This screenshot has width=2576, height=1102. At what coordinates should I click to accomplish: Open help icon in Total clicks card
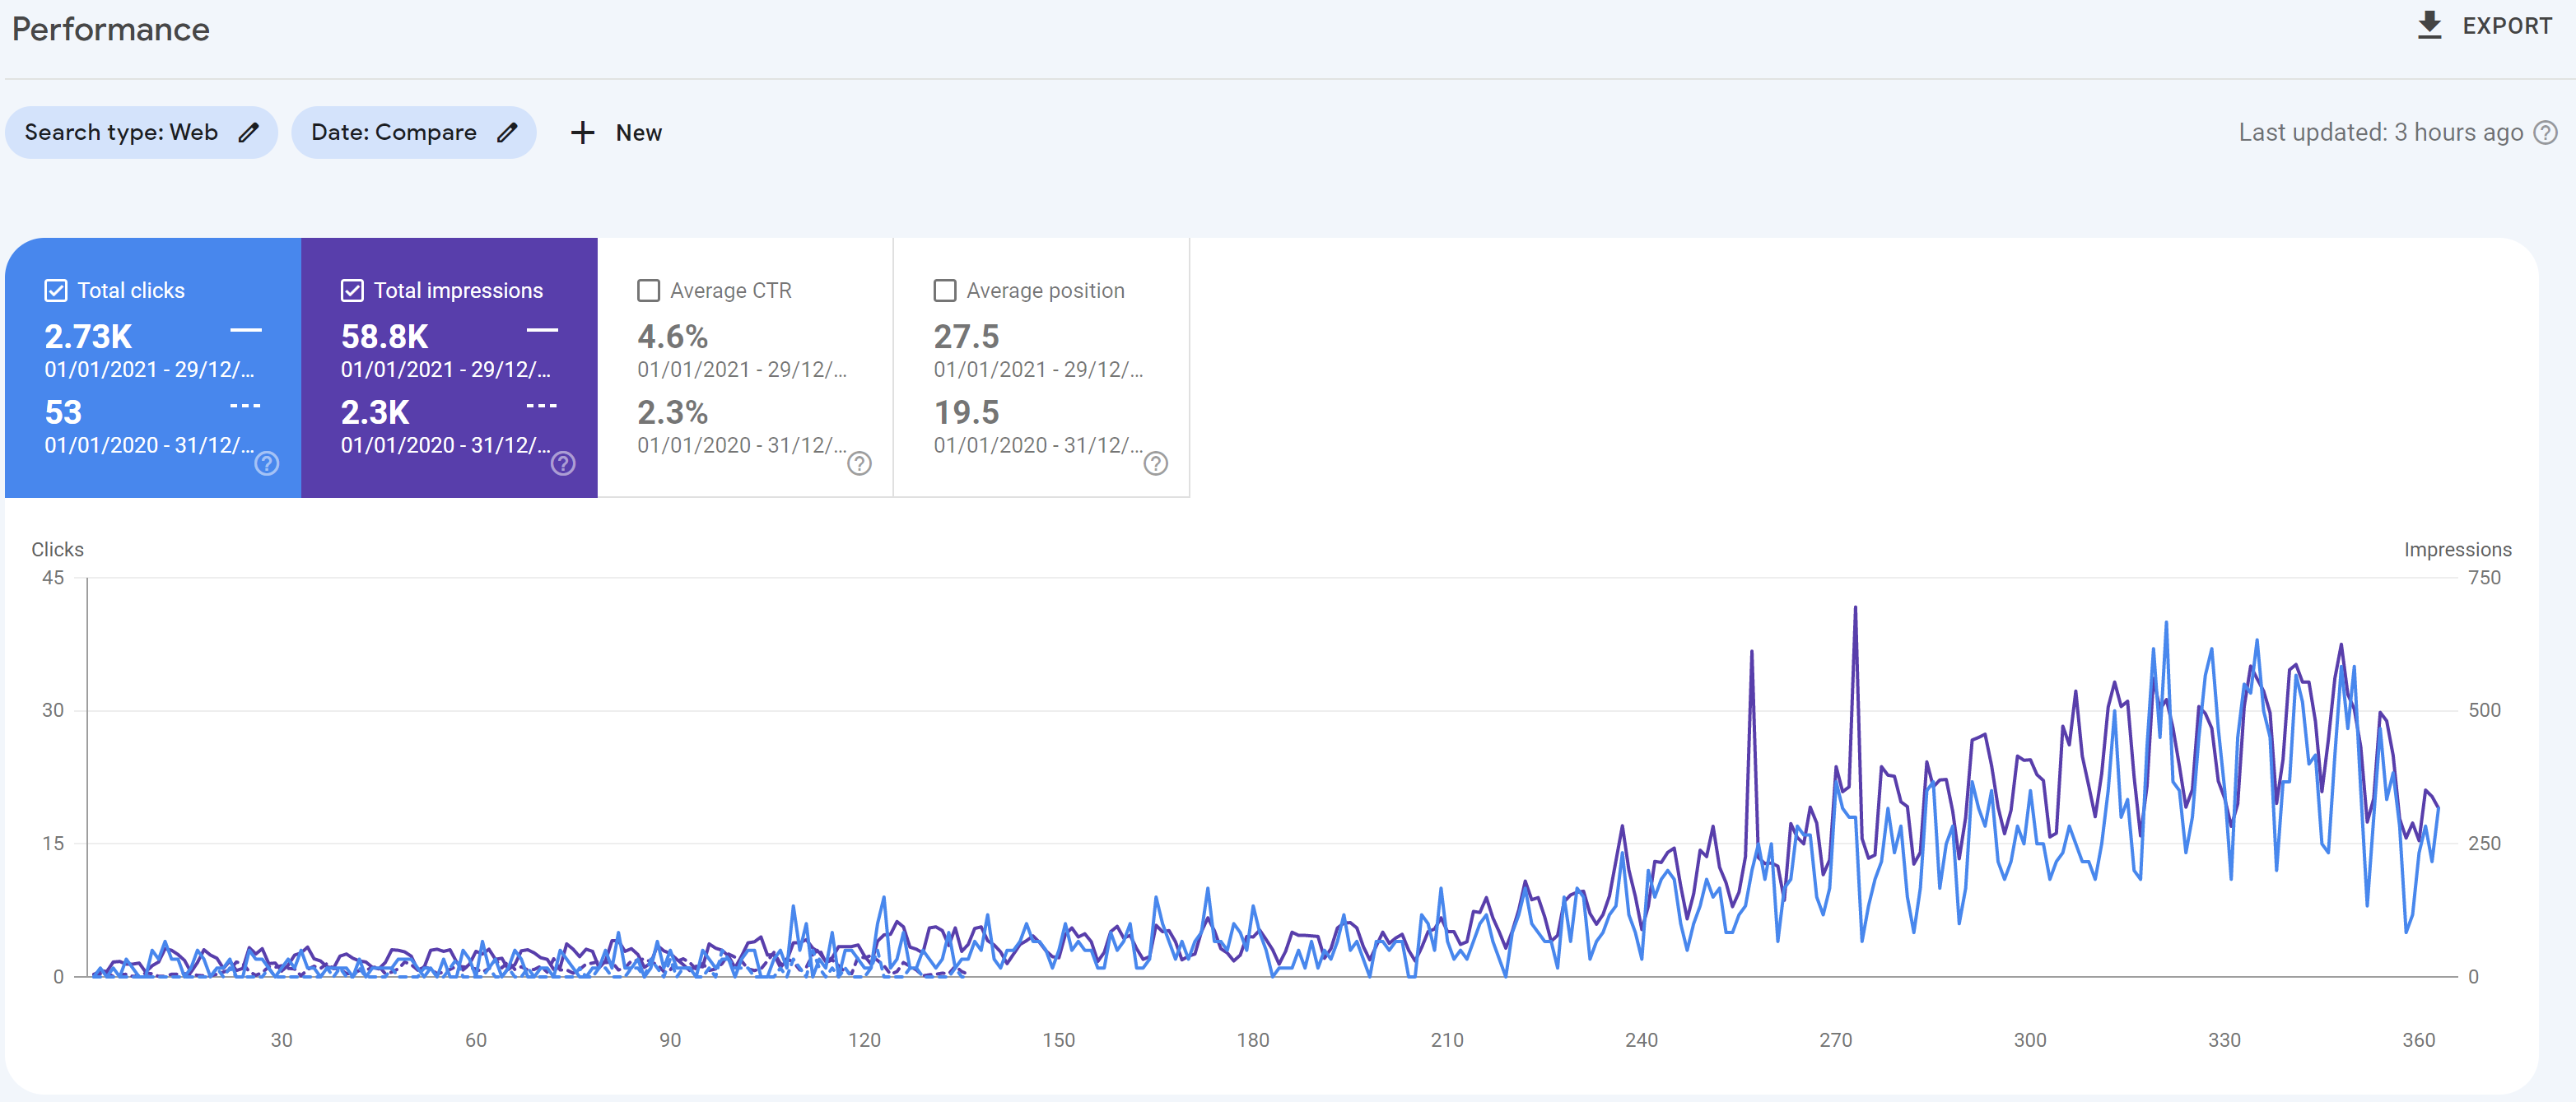267,463
